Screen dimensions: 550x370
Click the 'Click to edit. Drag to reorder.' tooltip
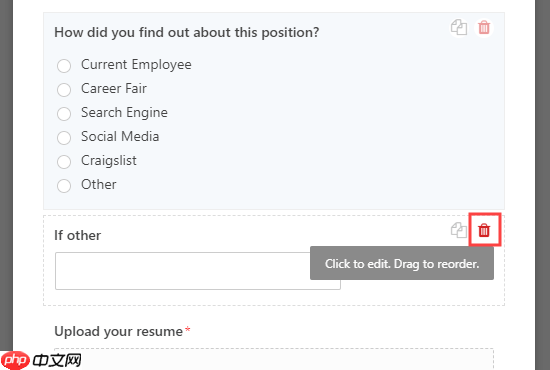click(402, 263)
